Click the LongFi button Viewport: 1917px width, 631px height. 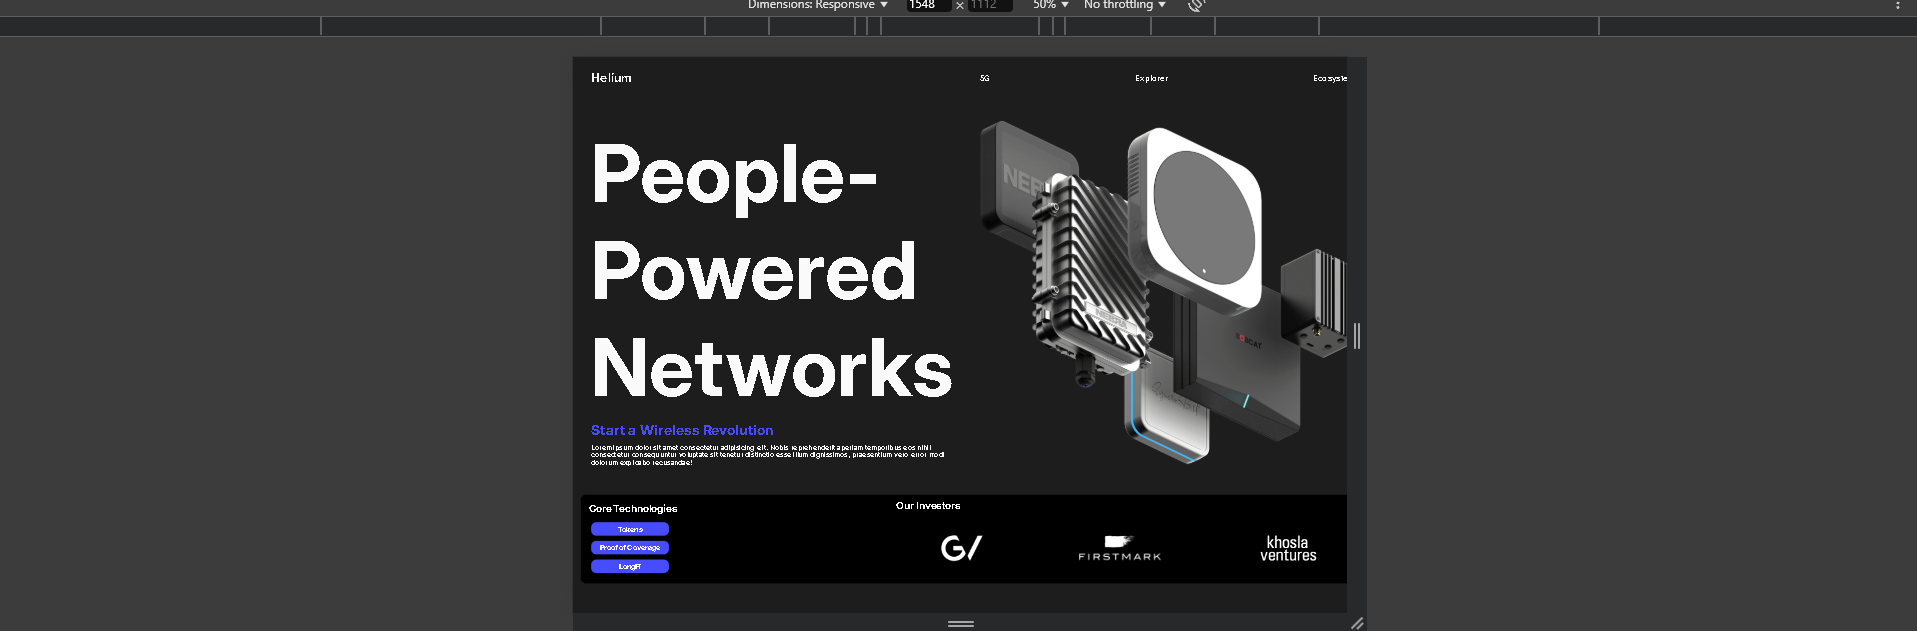[630, 567]
